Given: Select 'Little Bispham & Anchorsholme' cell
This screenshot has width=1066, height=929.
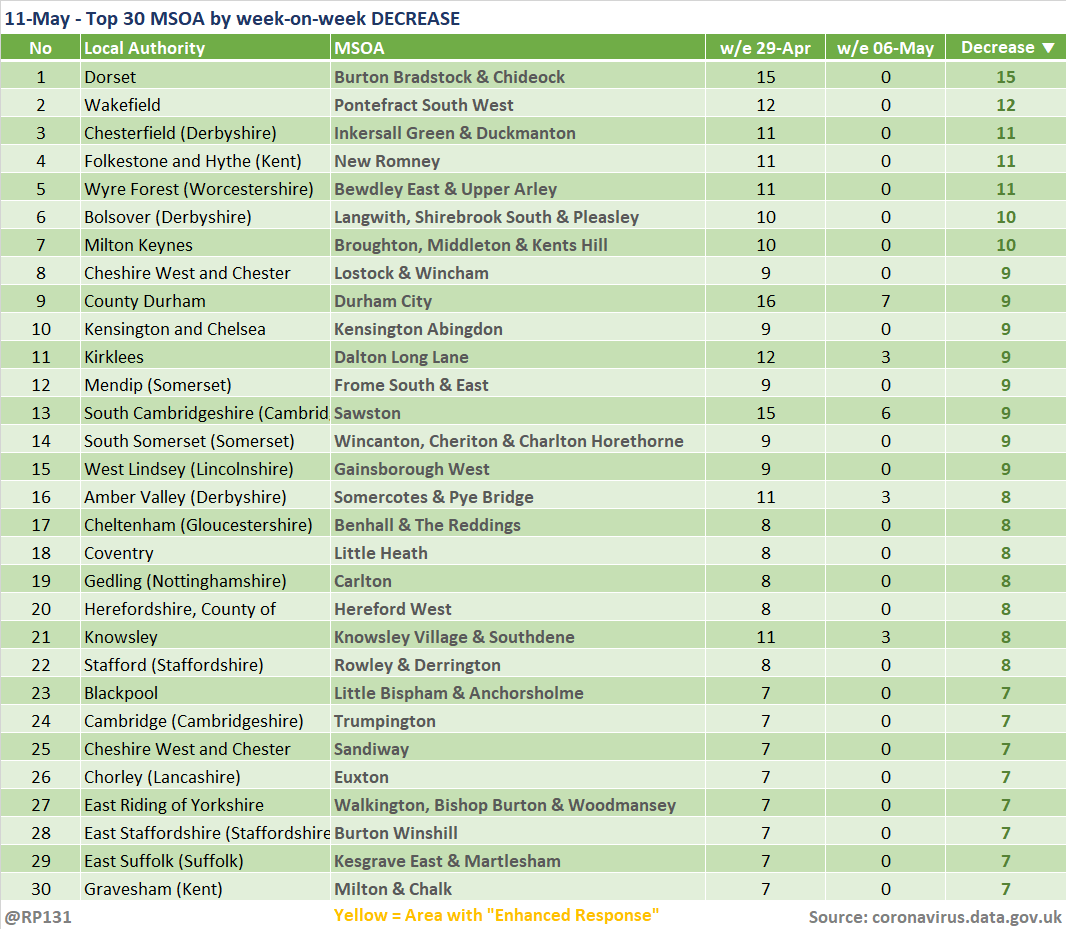Looking at the screenshot, I should (517, 693).
